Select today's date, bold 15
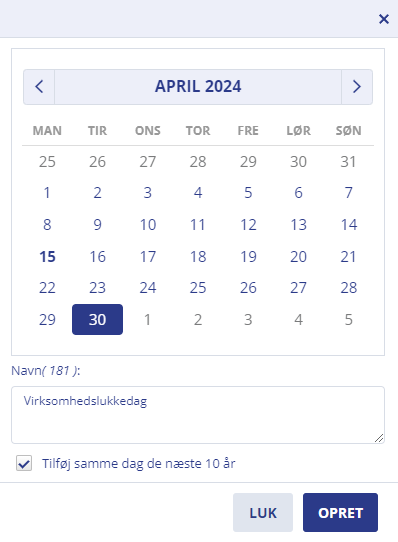Image resolution: width=398 pixels, height=542 pixels. coord(47,256)
